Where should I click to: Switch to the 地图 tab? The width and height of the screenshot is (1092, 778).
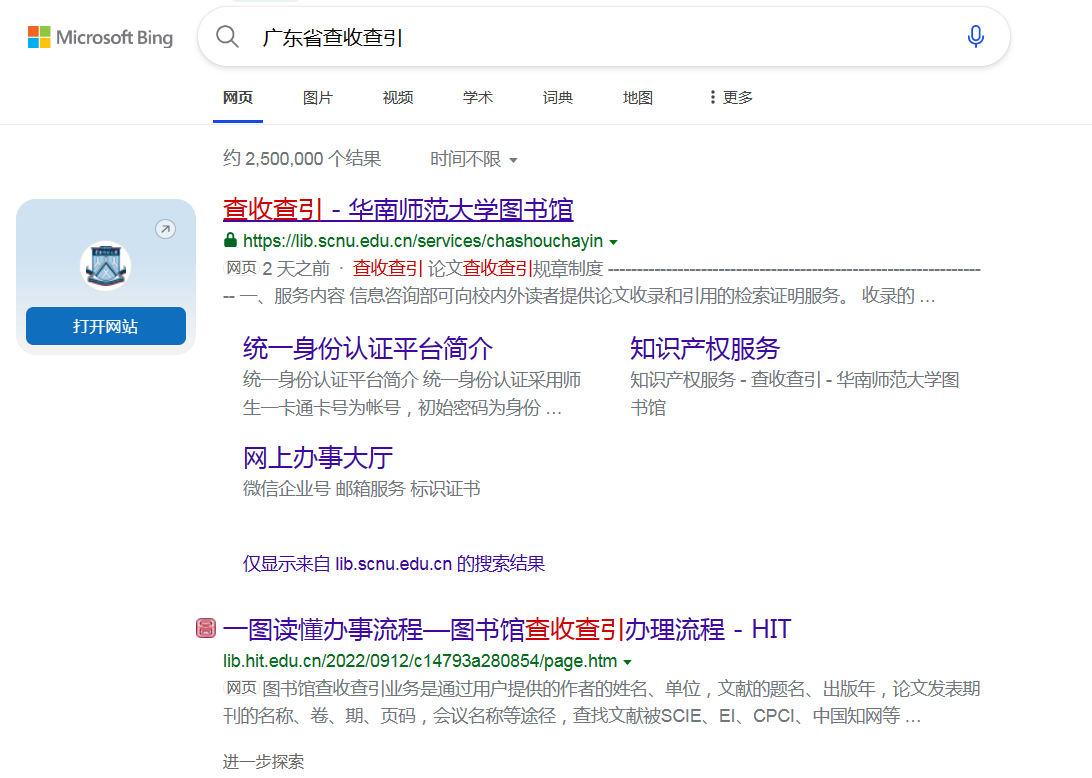[x=638, y=98]
